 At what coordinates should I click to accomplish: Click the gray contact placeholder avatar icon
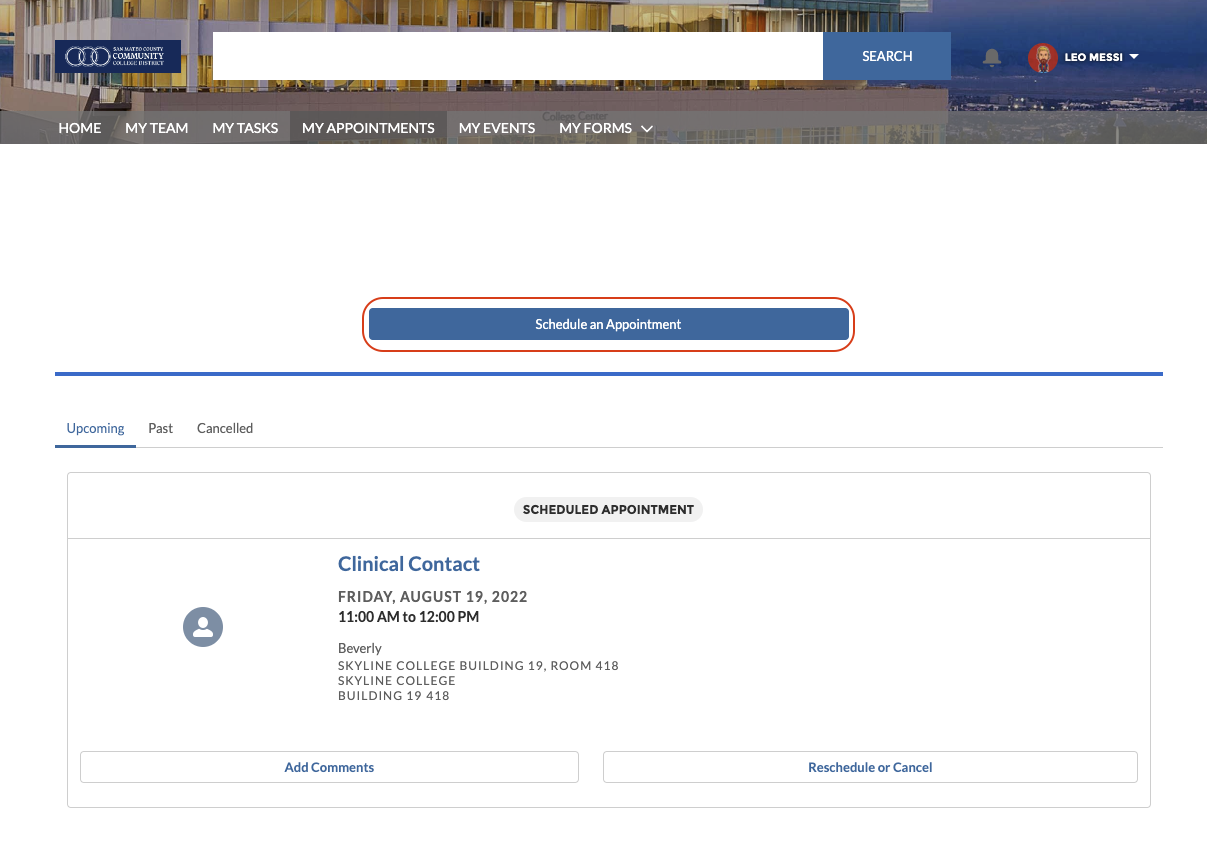click(x=203, y=627)
